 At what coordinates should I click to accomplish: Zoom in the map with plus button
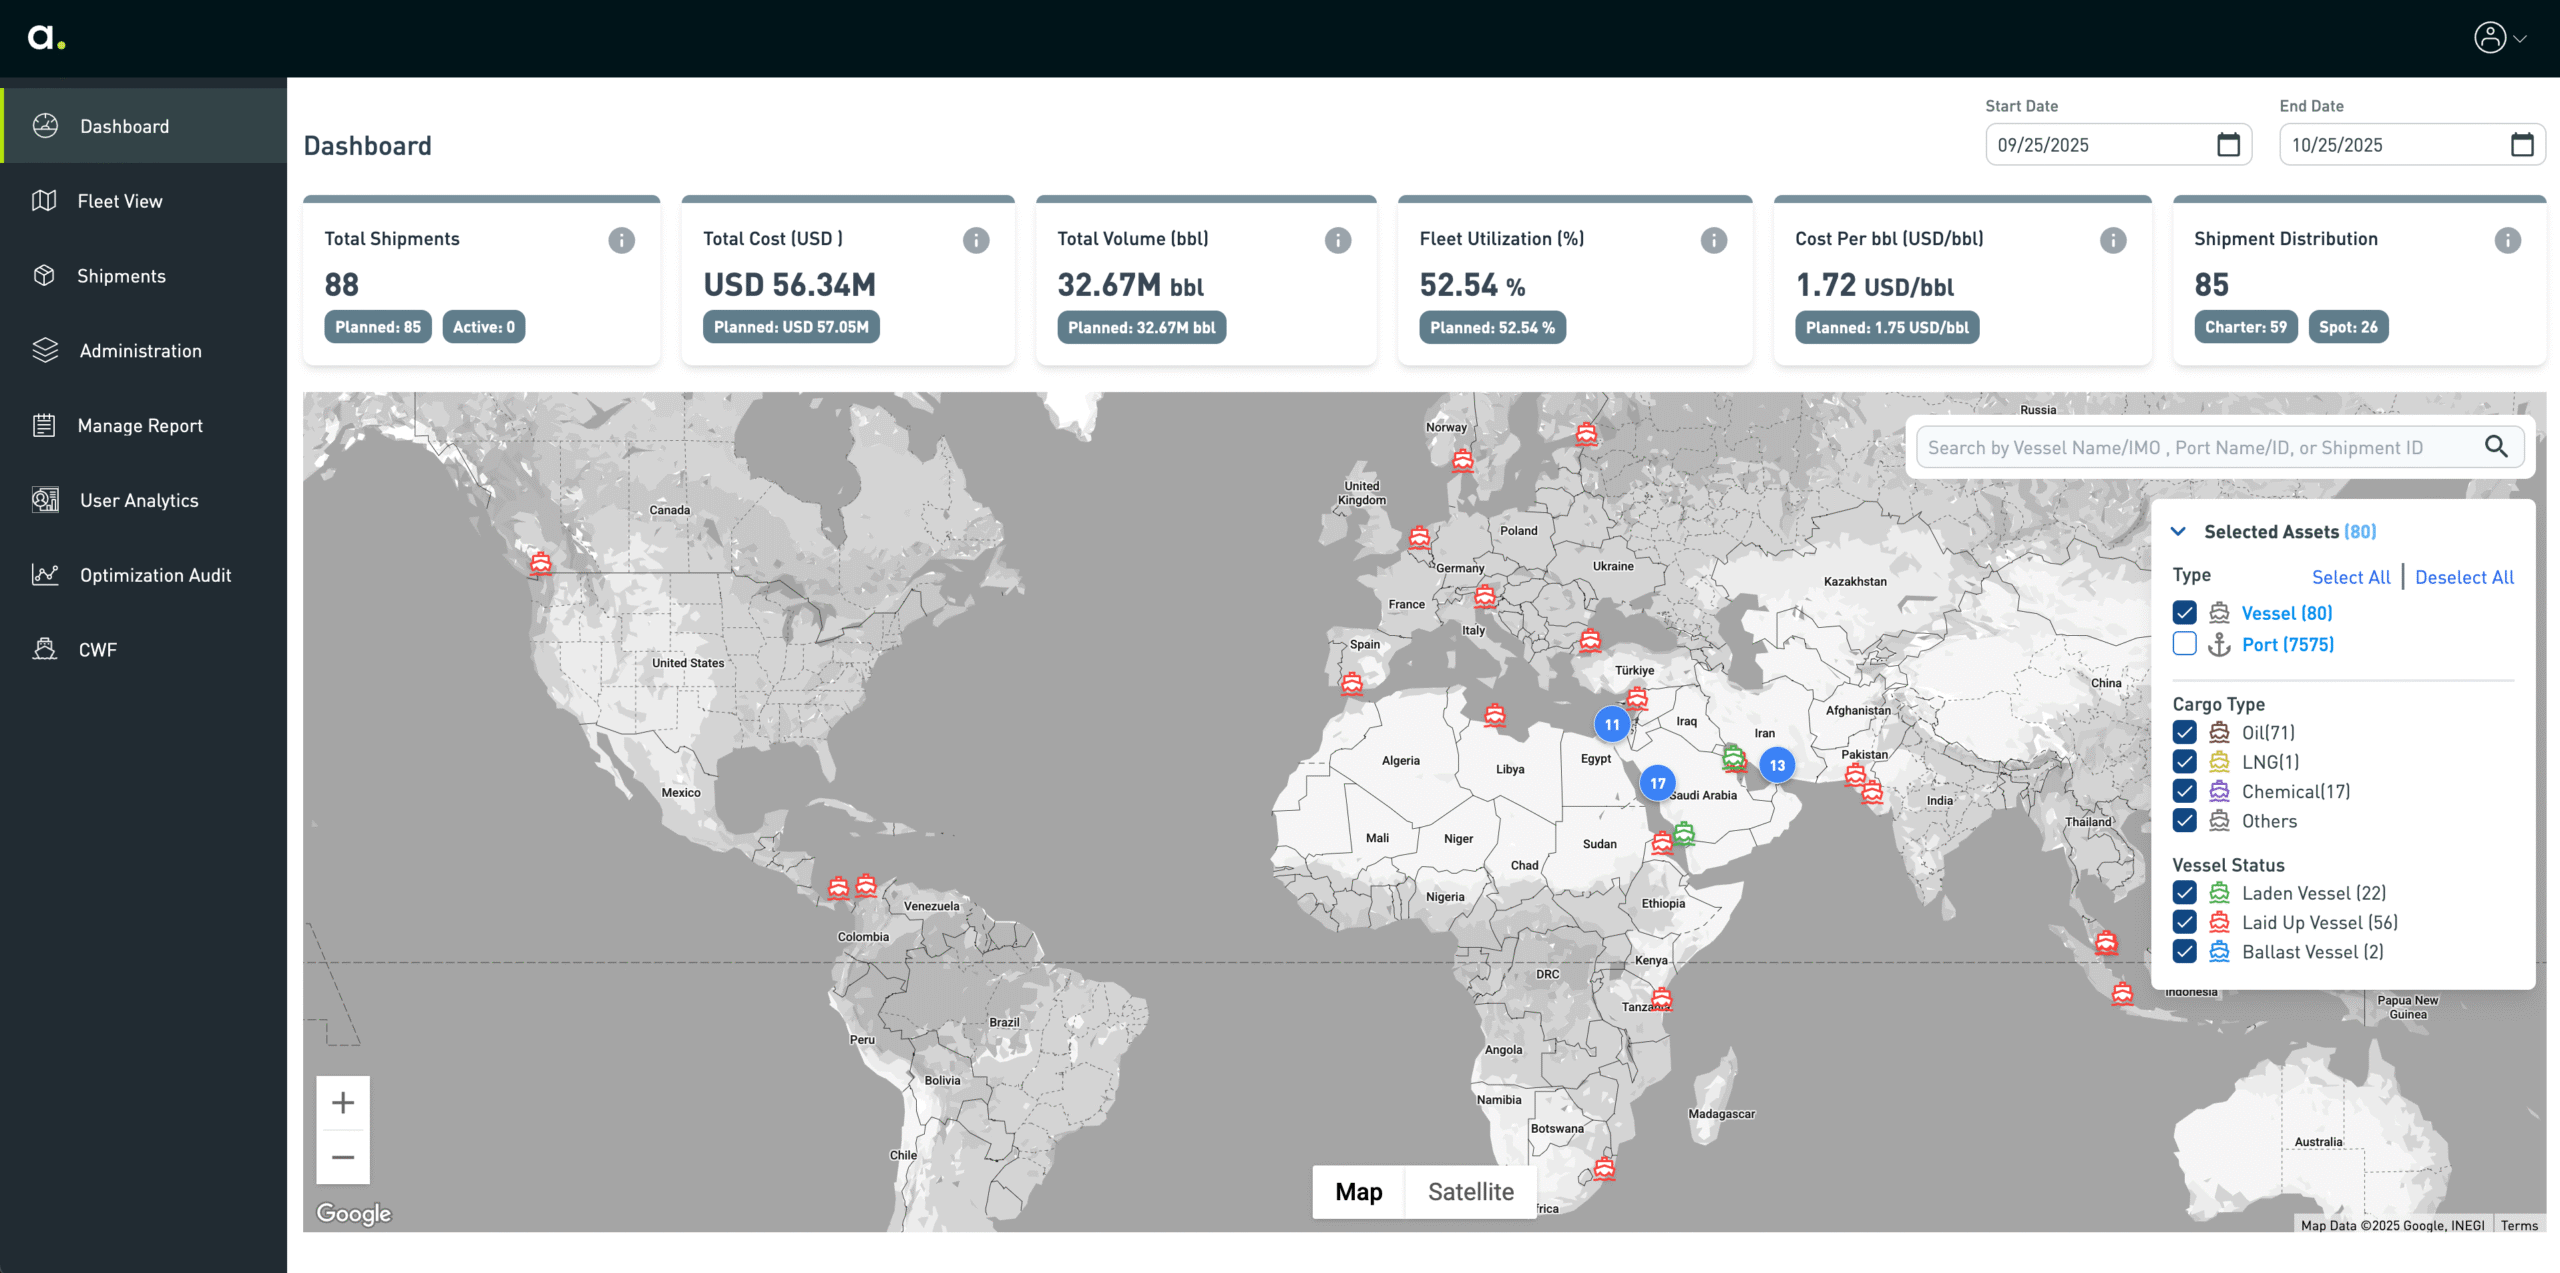[x=343, y=1103]
